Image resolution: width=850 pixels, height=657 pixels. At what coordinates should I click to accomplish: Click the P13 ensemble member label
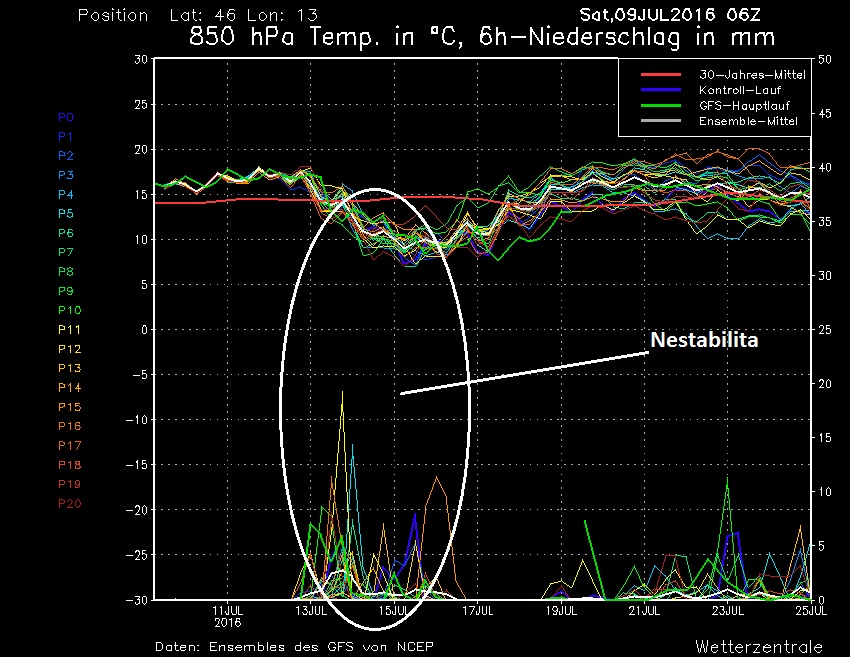click(69, 368)
